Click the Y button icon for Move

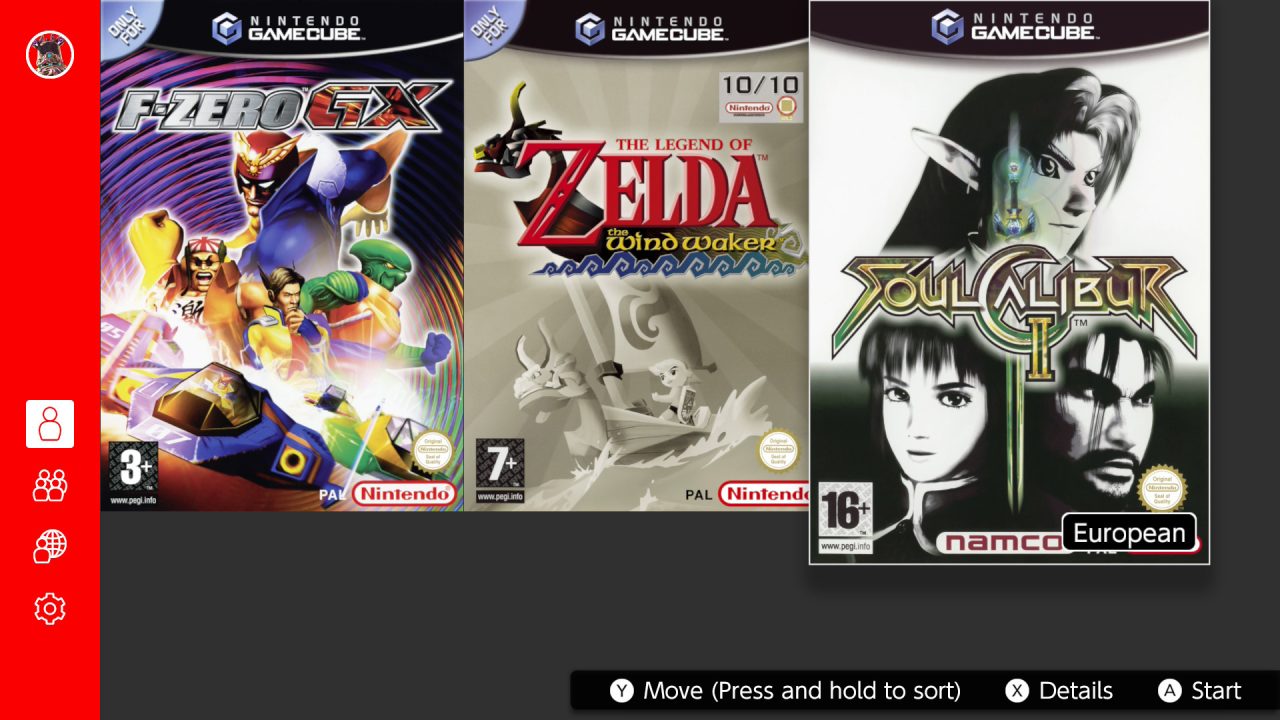tap(622, 691)
